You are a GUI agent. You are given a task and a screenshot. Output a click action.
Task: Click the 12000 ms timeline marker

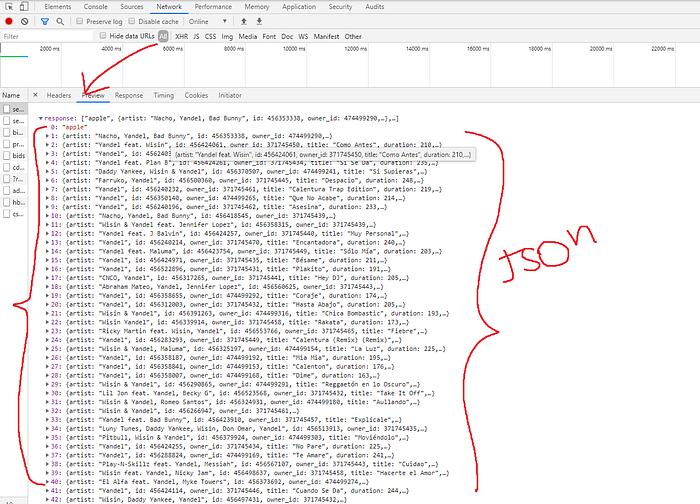tap(356, 48)
